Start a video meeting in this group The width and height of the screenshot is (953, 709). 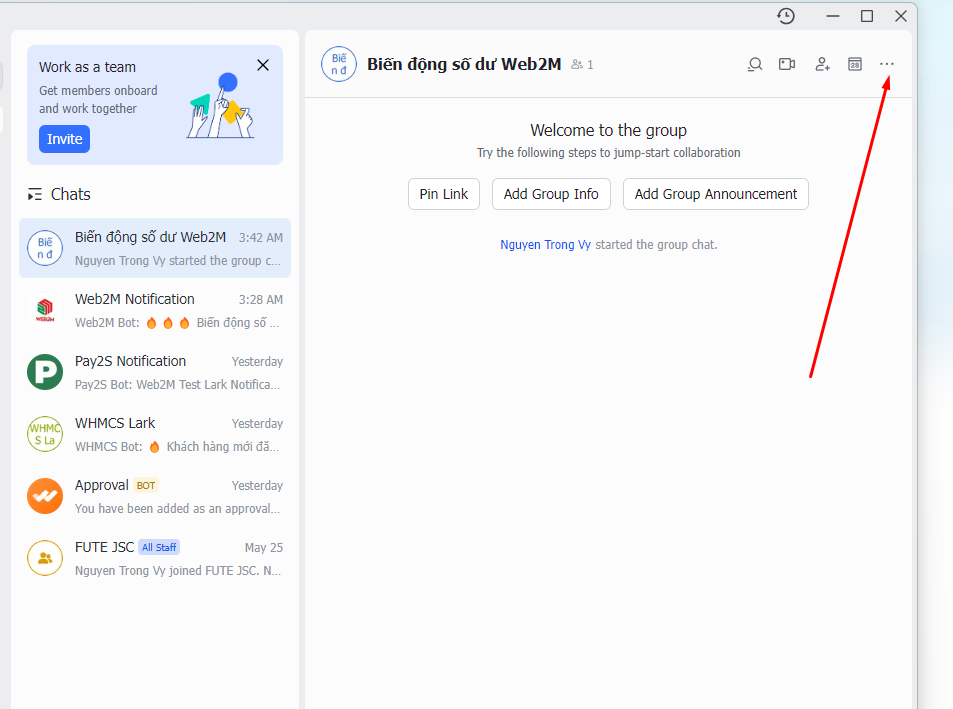coord(787,64)
